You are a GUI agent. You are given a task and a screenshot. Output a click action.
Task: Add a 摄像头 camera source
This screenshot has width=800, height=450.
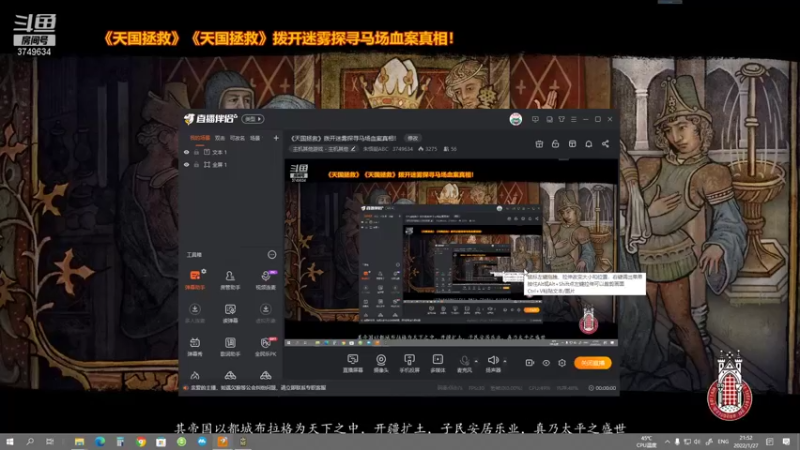pyautogui.click(x=381, y=363)
